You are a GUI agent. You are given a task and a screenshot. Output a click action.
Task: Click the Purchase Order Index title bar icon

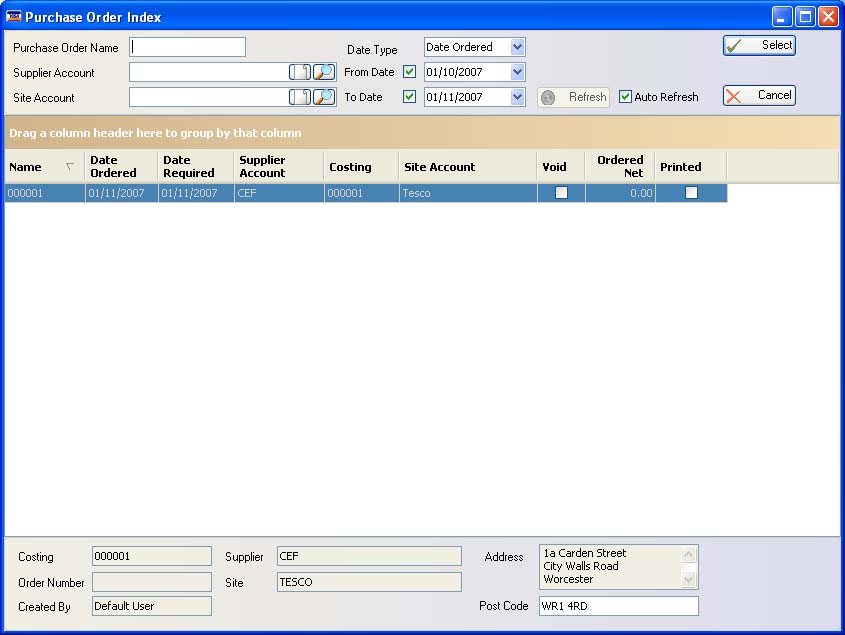pyautogui.click(x=15, y=16)
